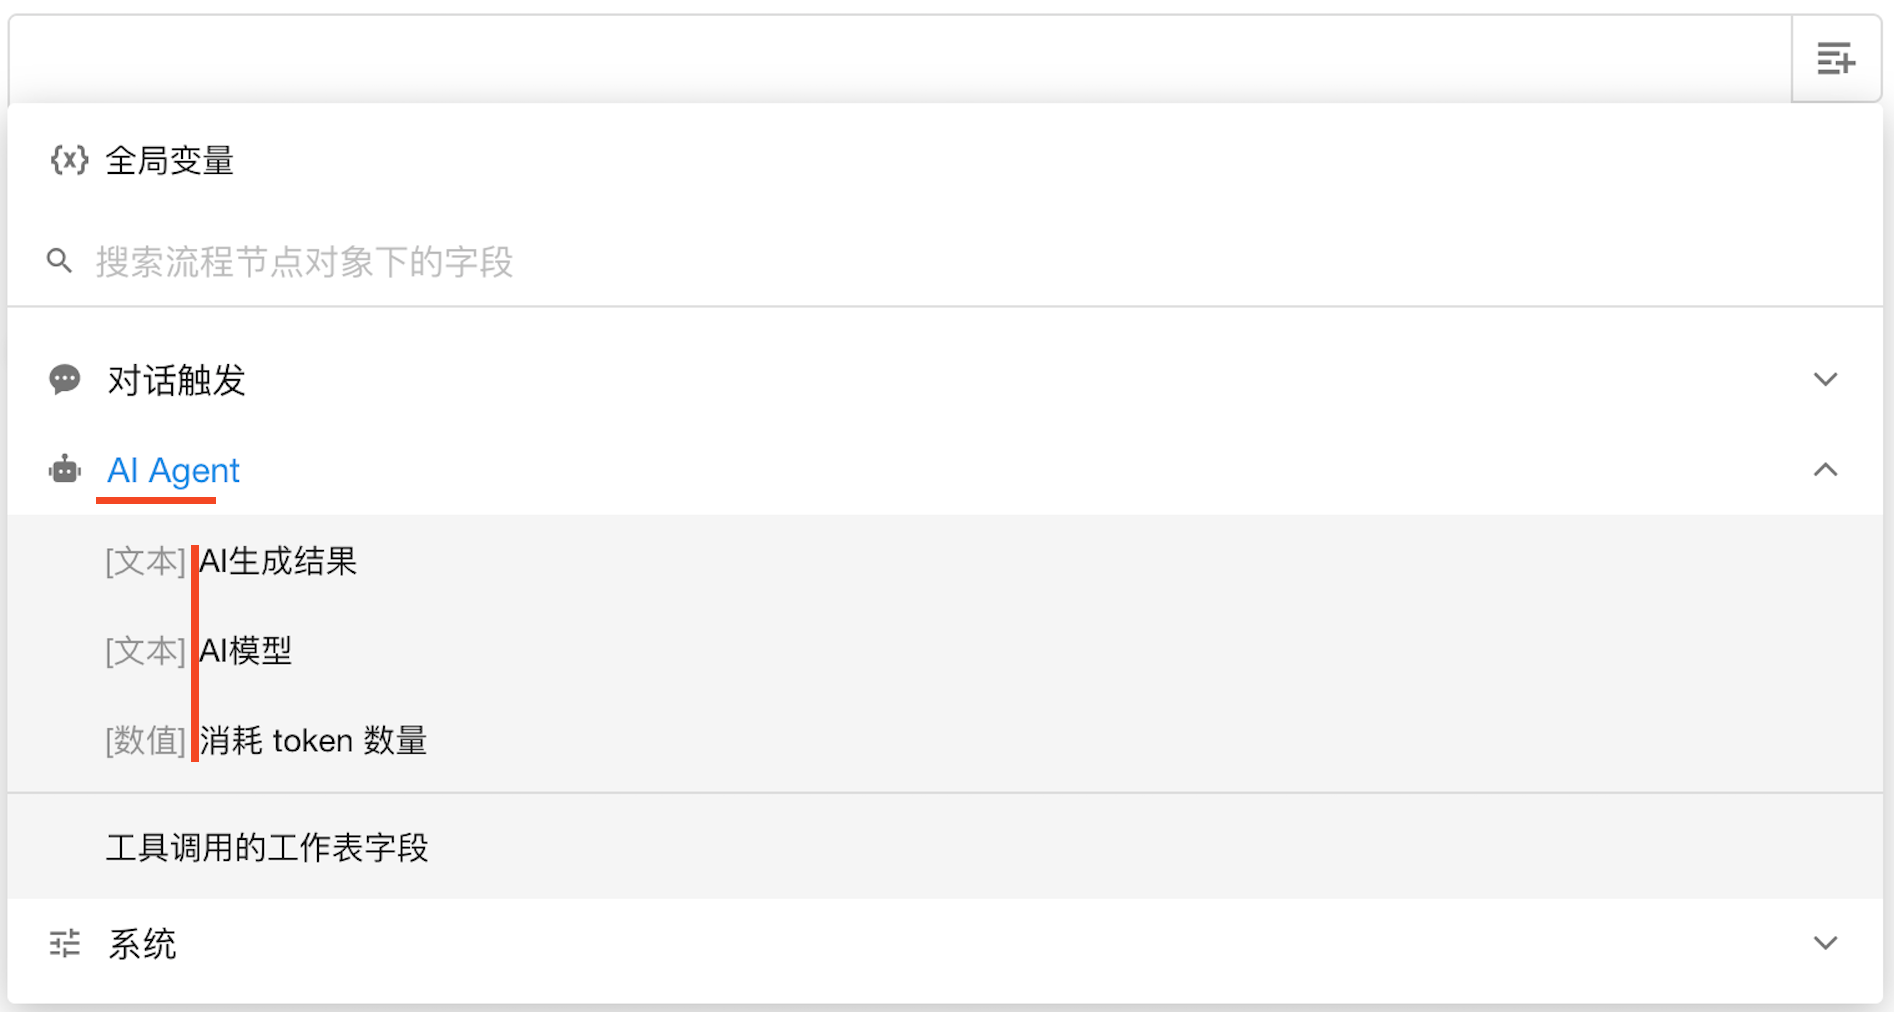The width and height of the screenshot is (1894, 1012).
Task: Click the 系统 node label
Action: click(142, 943)
